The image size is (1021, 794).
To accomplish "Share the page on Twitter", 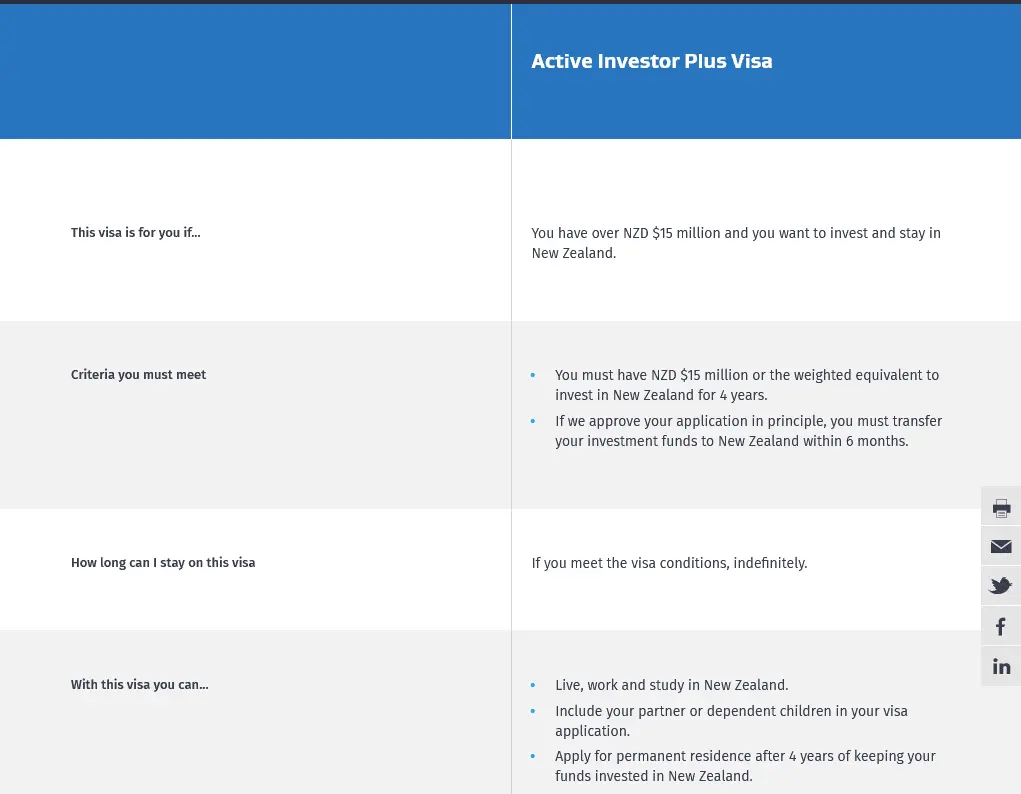I will click(x=1001, y=586).
